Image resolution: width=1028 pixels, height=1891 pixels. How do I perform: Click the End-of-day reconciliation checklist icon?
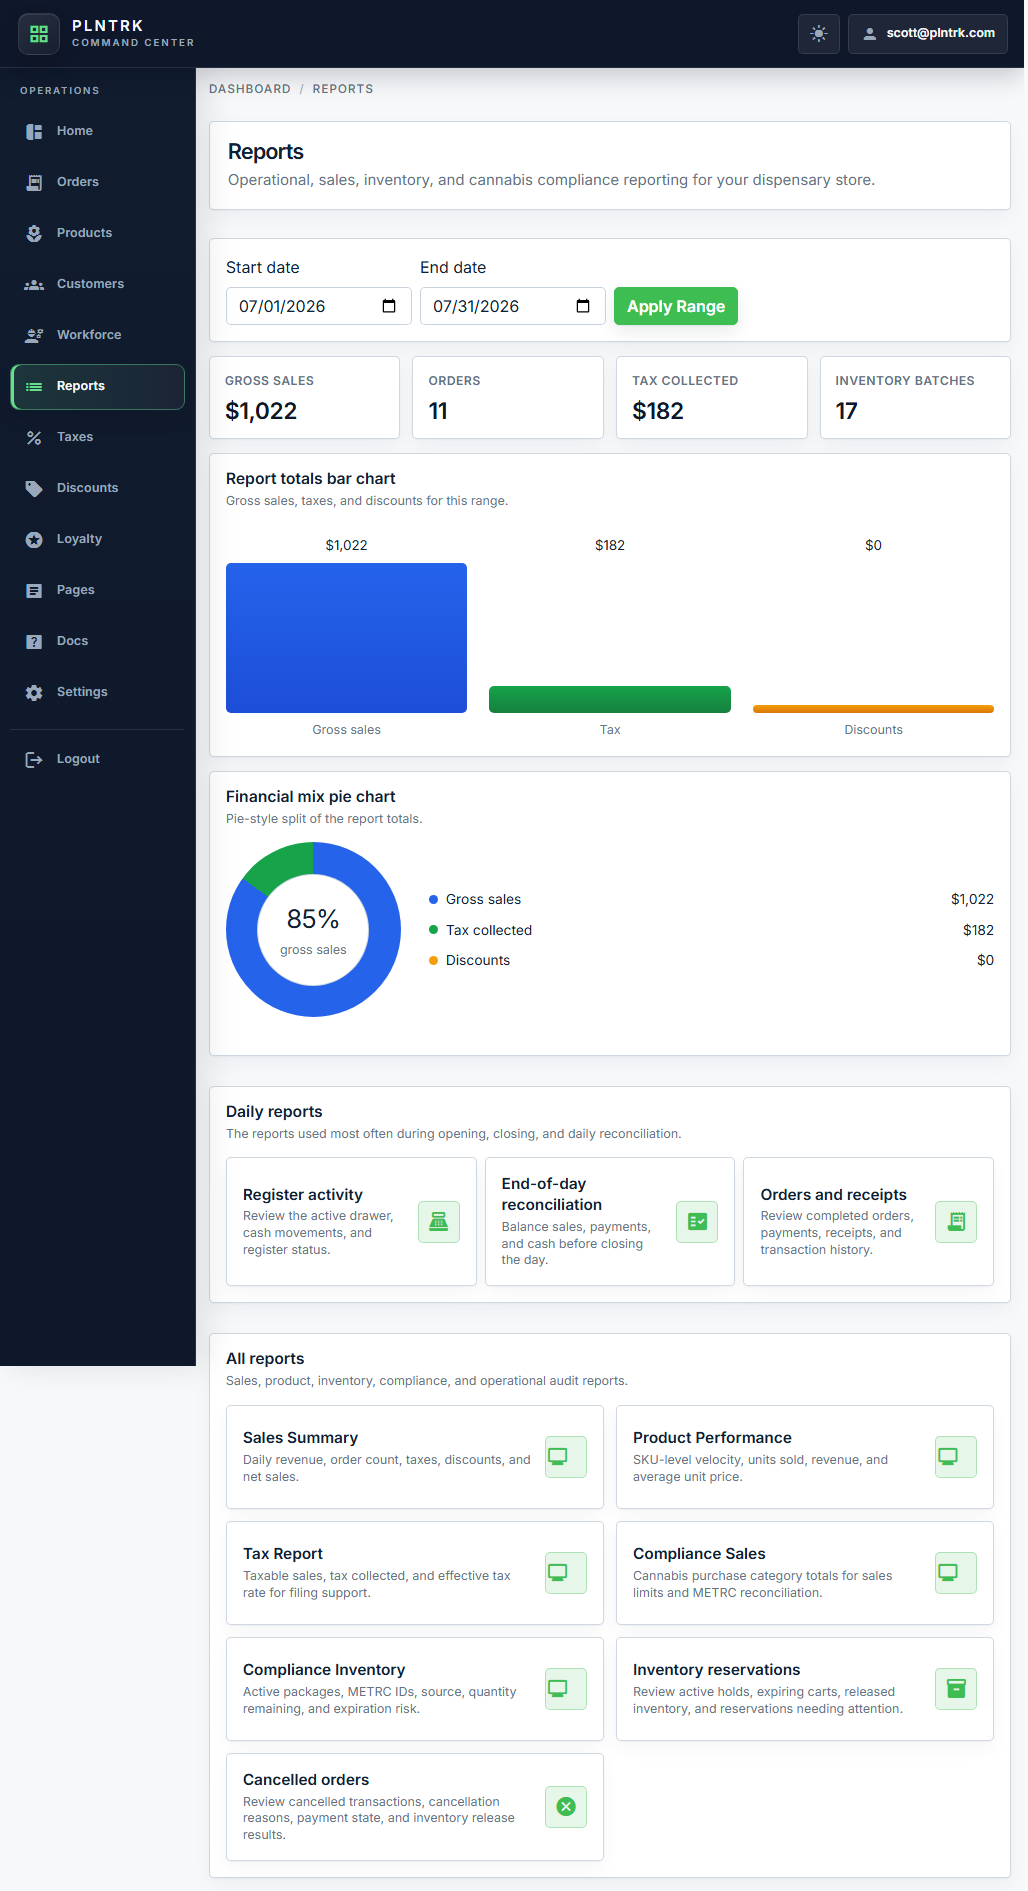point(697,1222)
